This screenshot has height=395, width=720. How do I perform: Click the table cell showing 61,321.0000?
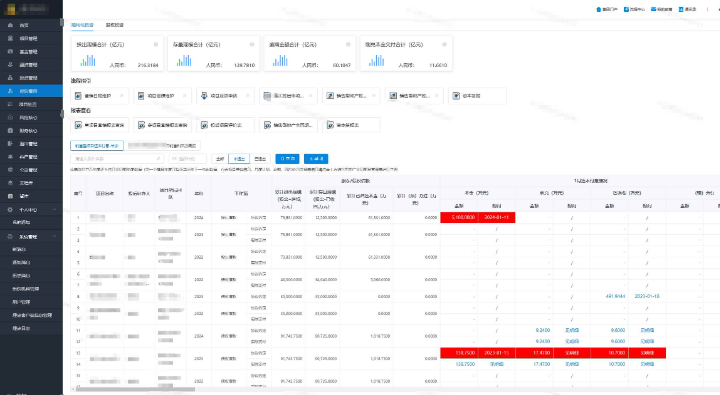coord(367,257)
